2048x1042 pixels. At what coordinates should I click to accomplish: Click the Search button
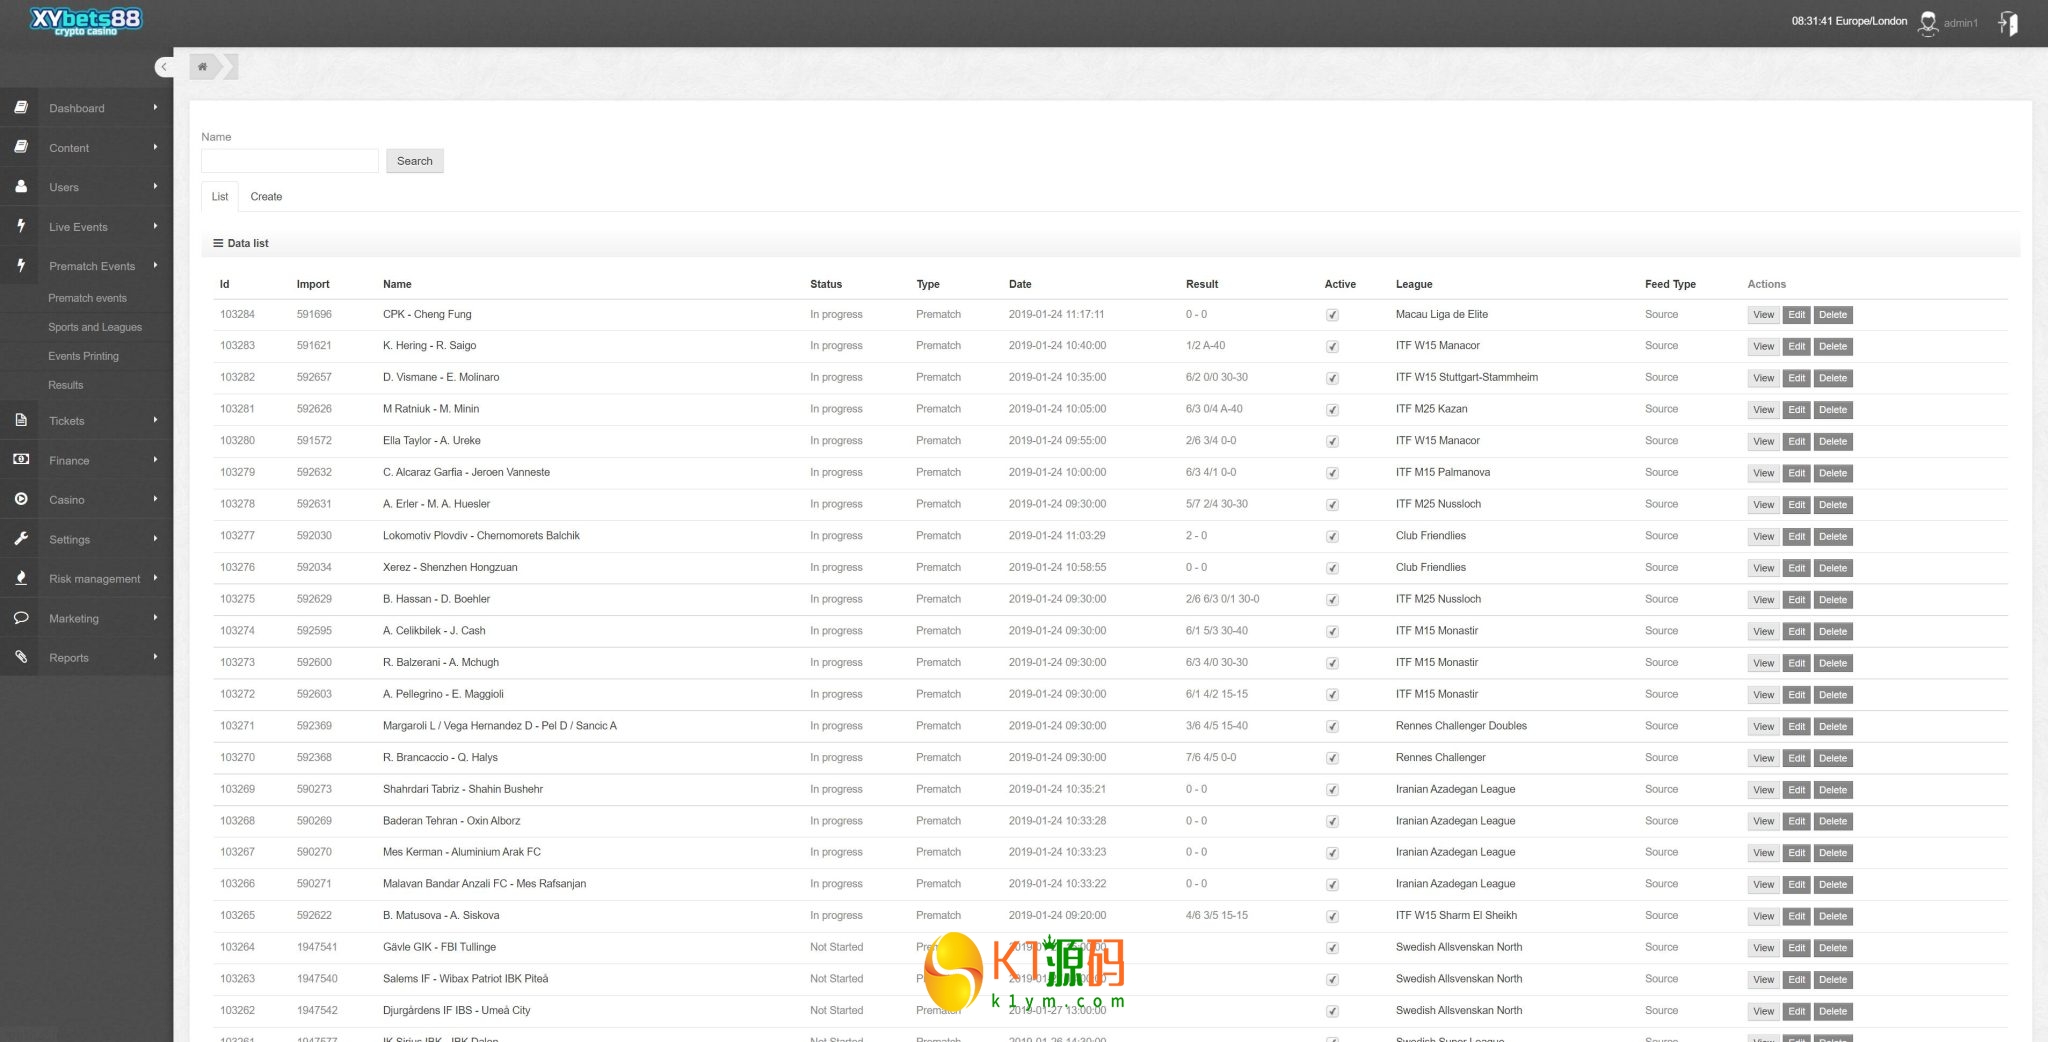415,161
